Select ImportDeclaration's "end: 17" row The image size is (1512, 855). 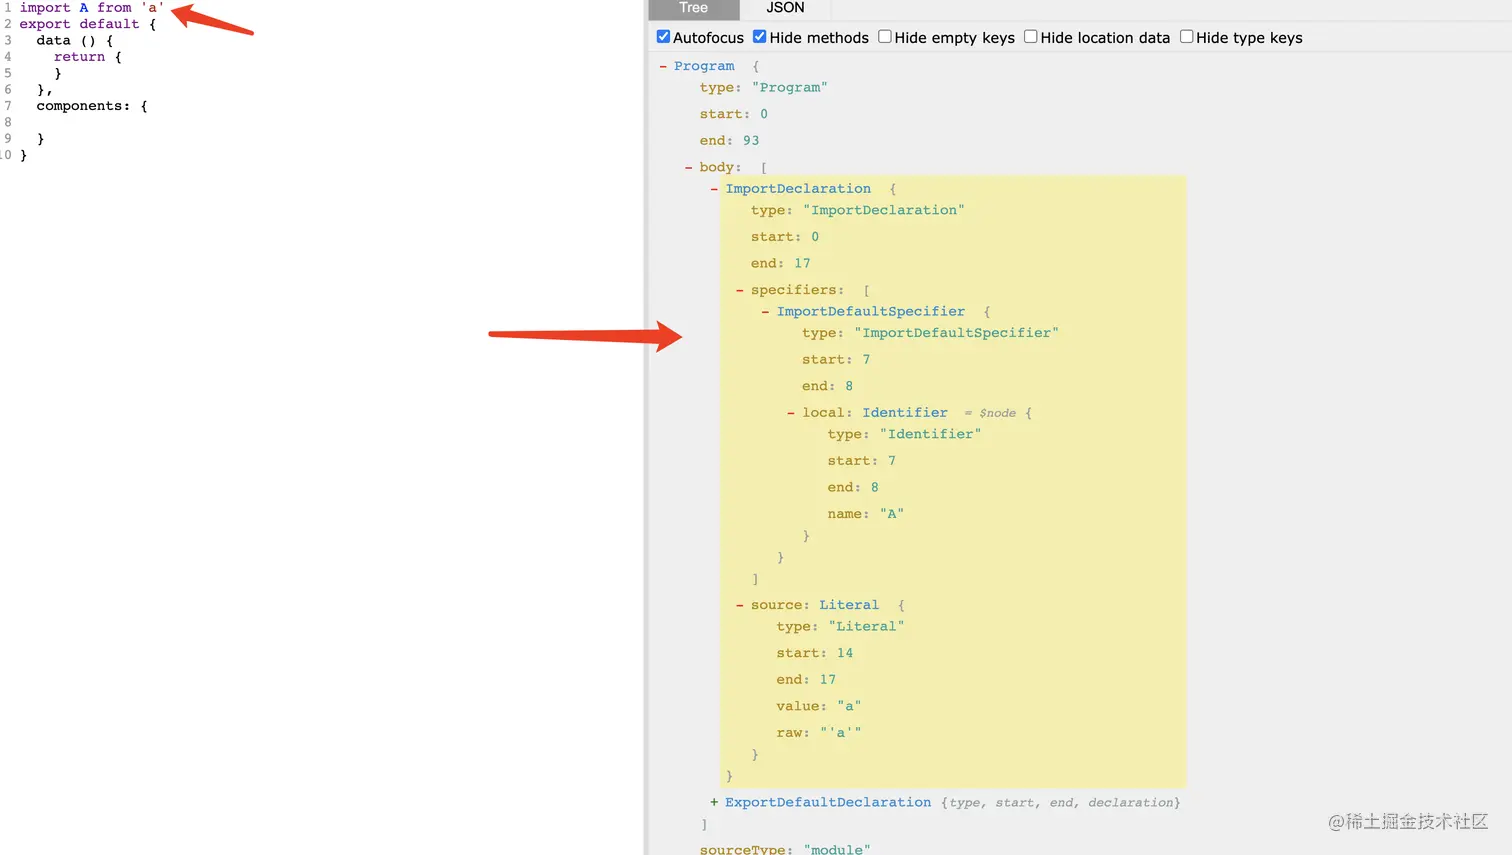coord(781,264)
